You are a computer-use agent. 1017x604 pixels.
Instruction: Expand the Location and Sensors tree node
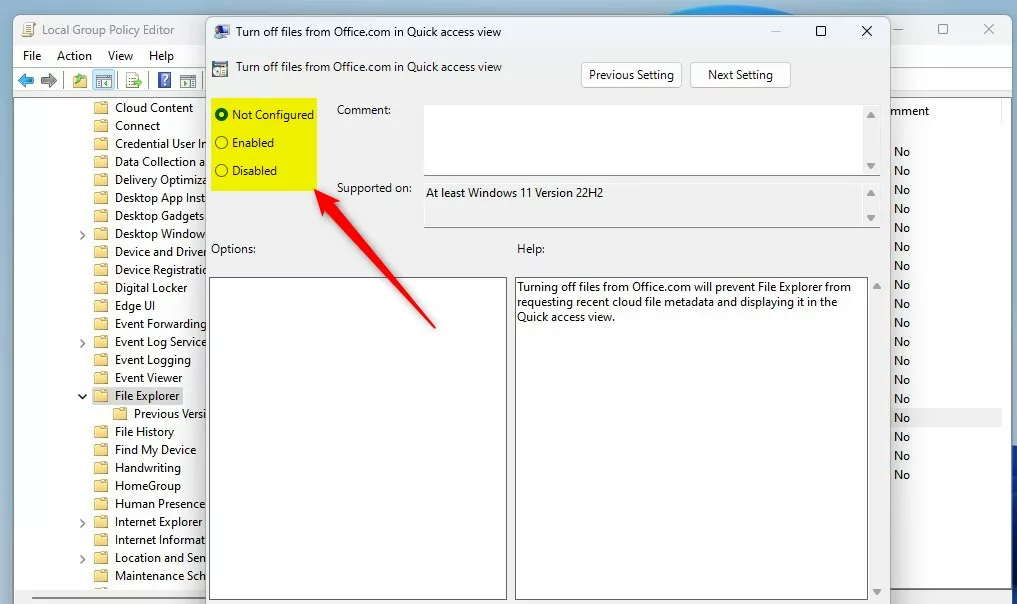point(82,559)
